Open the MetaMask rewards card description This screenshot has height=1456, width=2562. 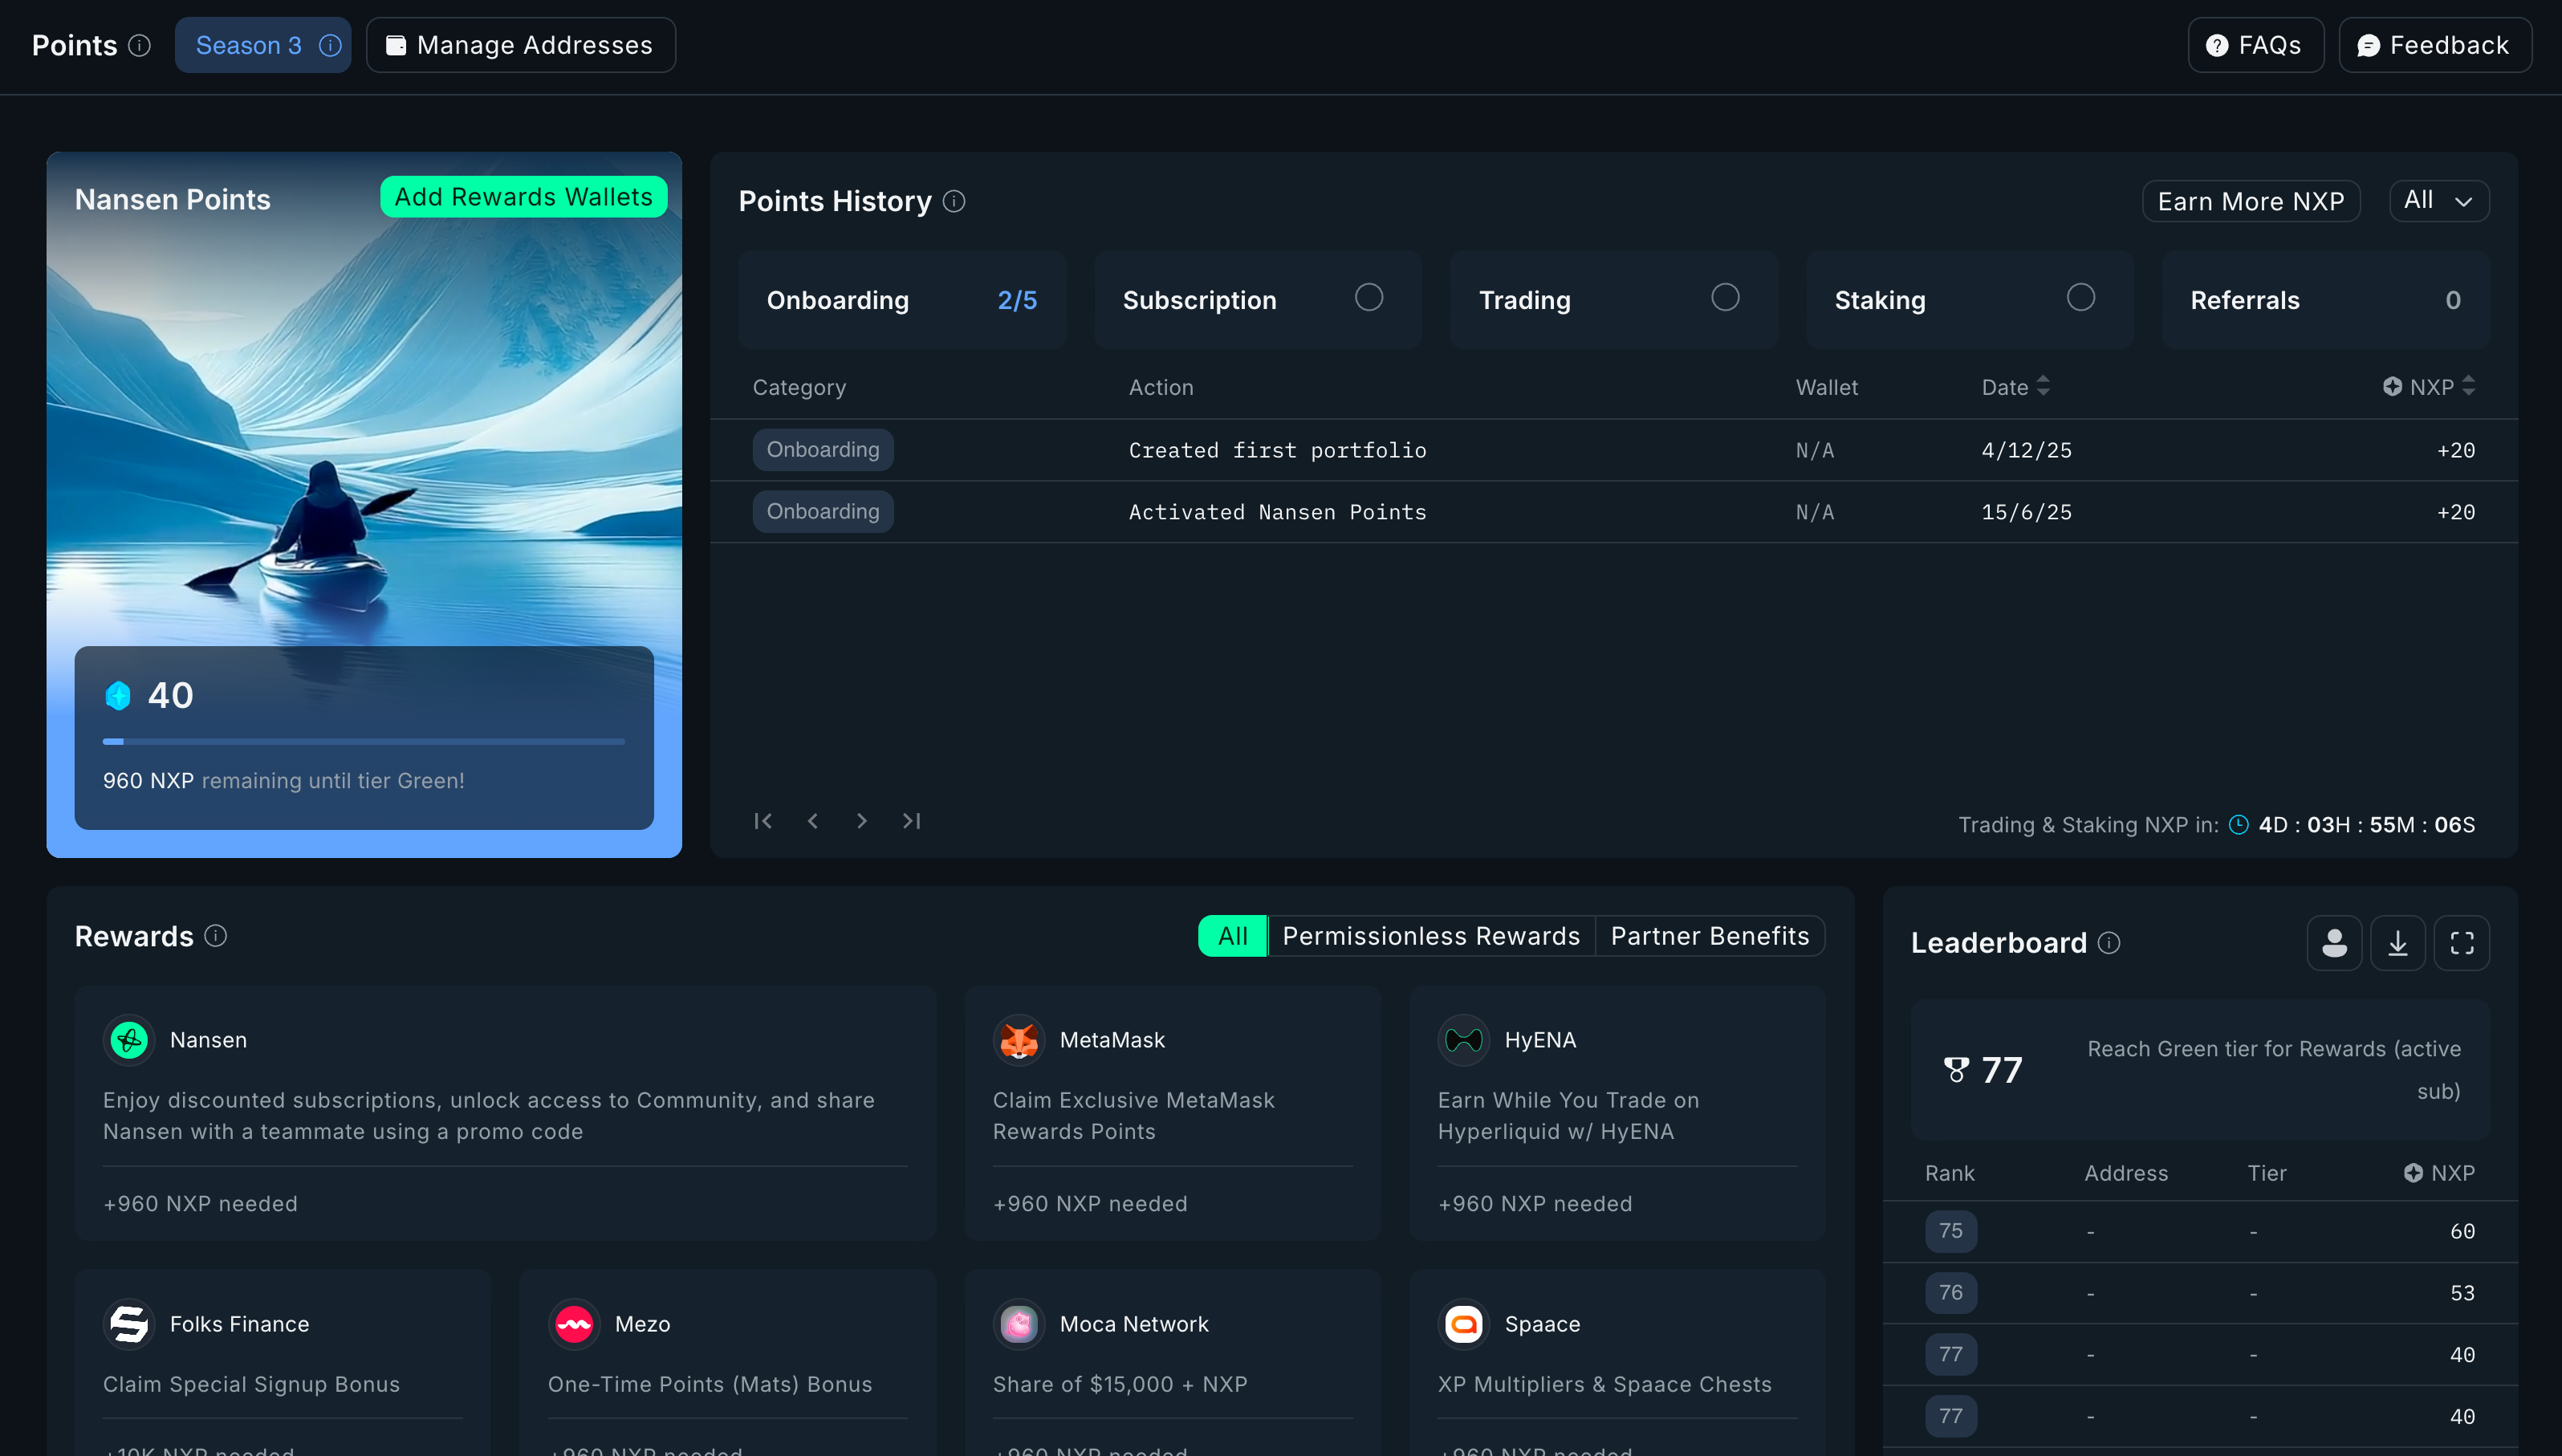click(1133, 1115)
